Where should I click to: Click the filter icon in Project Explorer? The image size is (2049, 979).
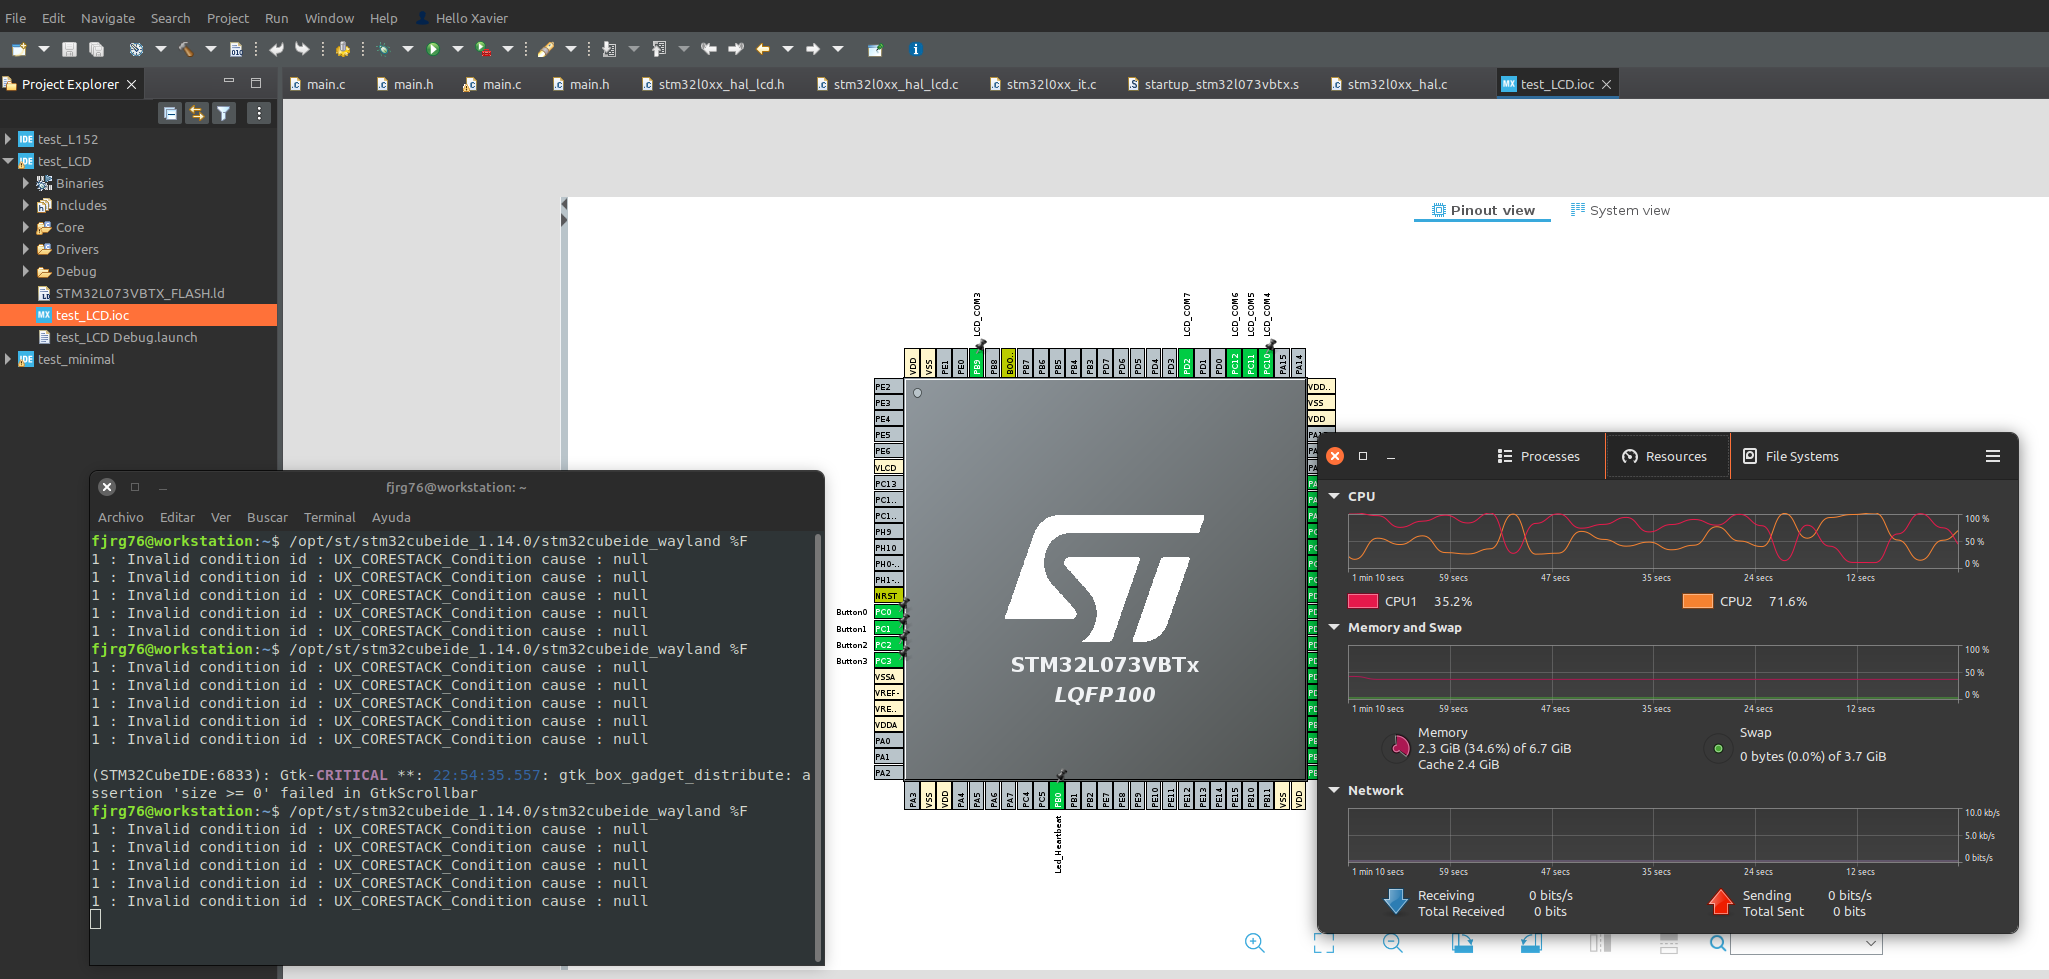pos(224,113)
